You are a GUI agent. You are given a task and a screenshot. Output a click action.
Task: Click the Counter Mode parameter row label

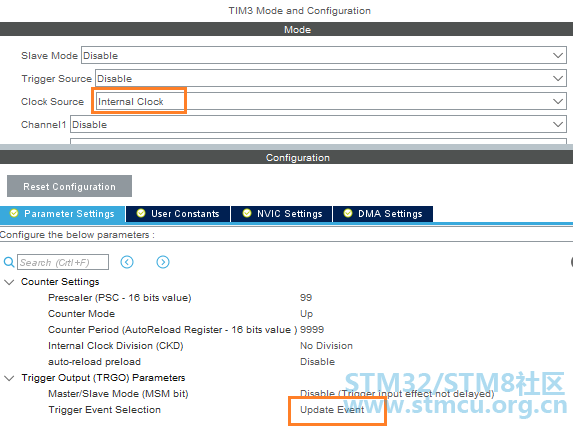pos(82,314)
